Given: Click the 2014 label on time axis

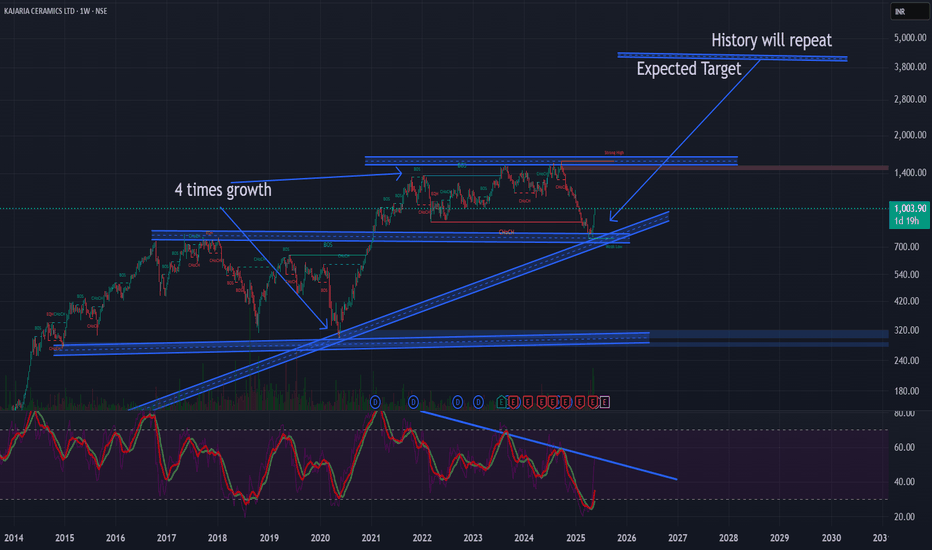Looking at the screenshot, I should point(14,538).
